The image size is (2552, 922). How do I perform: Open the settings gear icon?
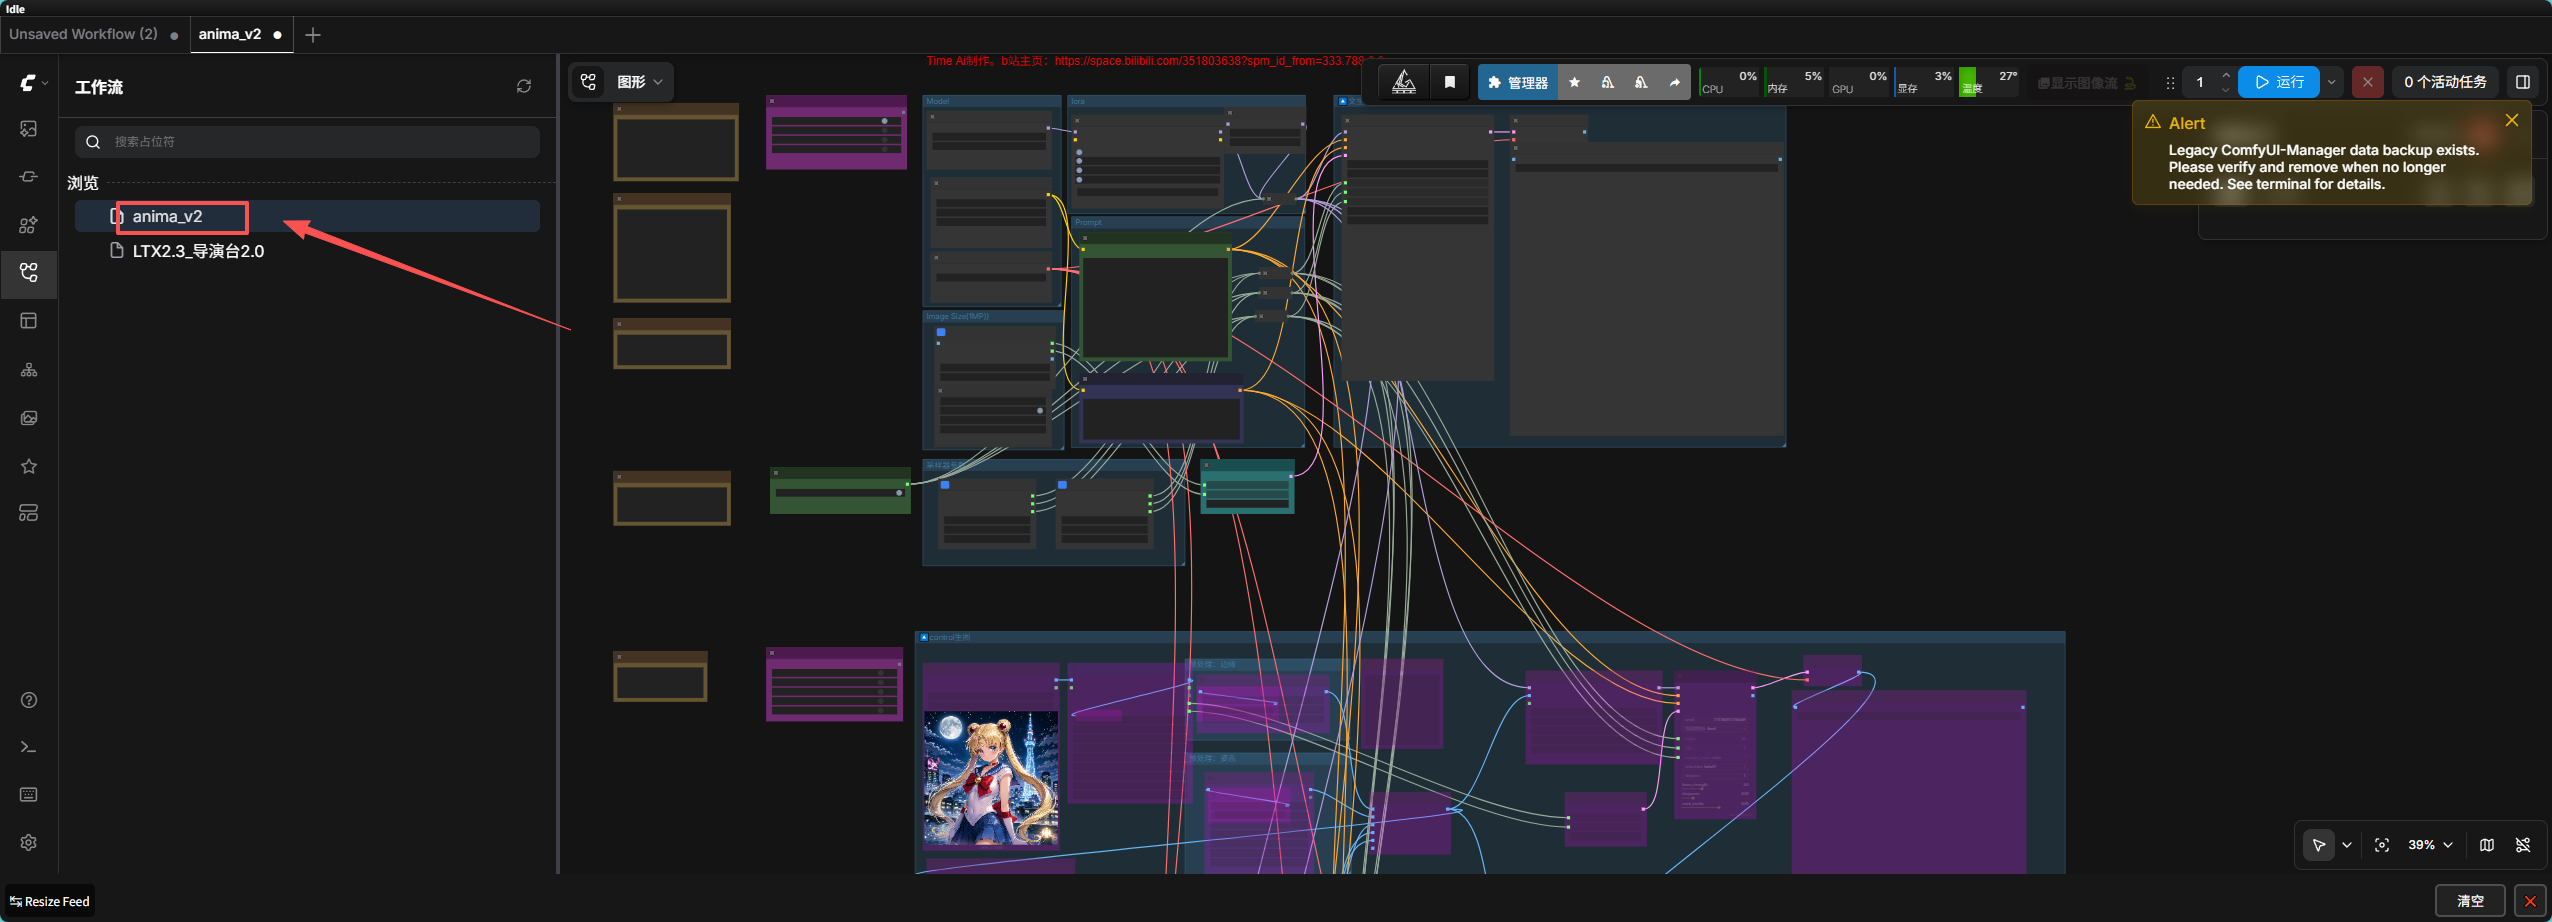(x=29, y=843)
